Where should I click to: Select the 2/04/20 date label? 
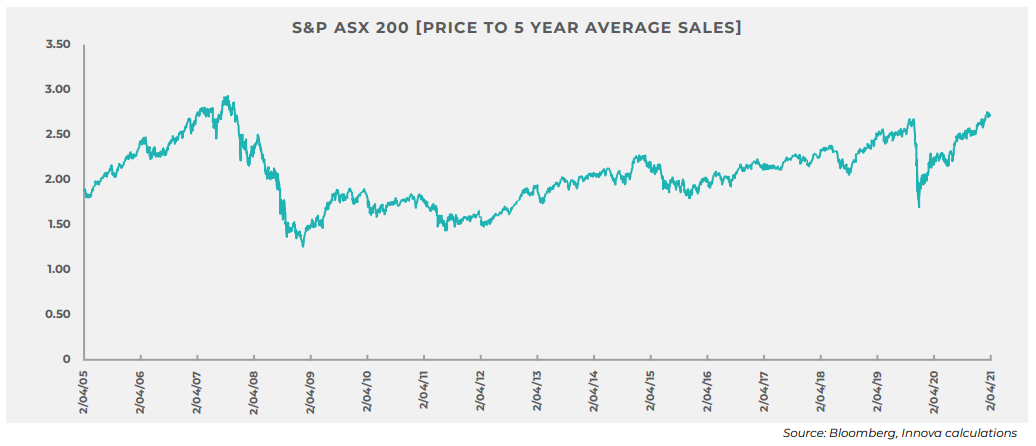pyautogui.click(x=933, y=389)
